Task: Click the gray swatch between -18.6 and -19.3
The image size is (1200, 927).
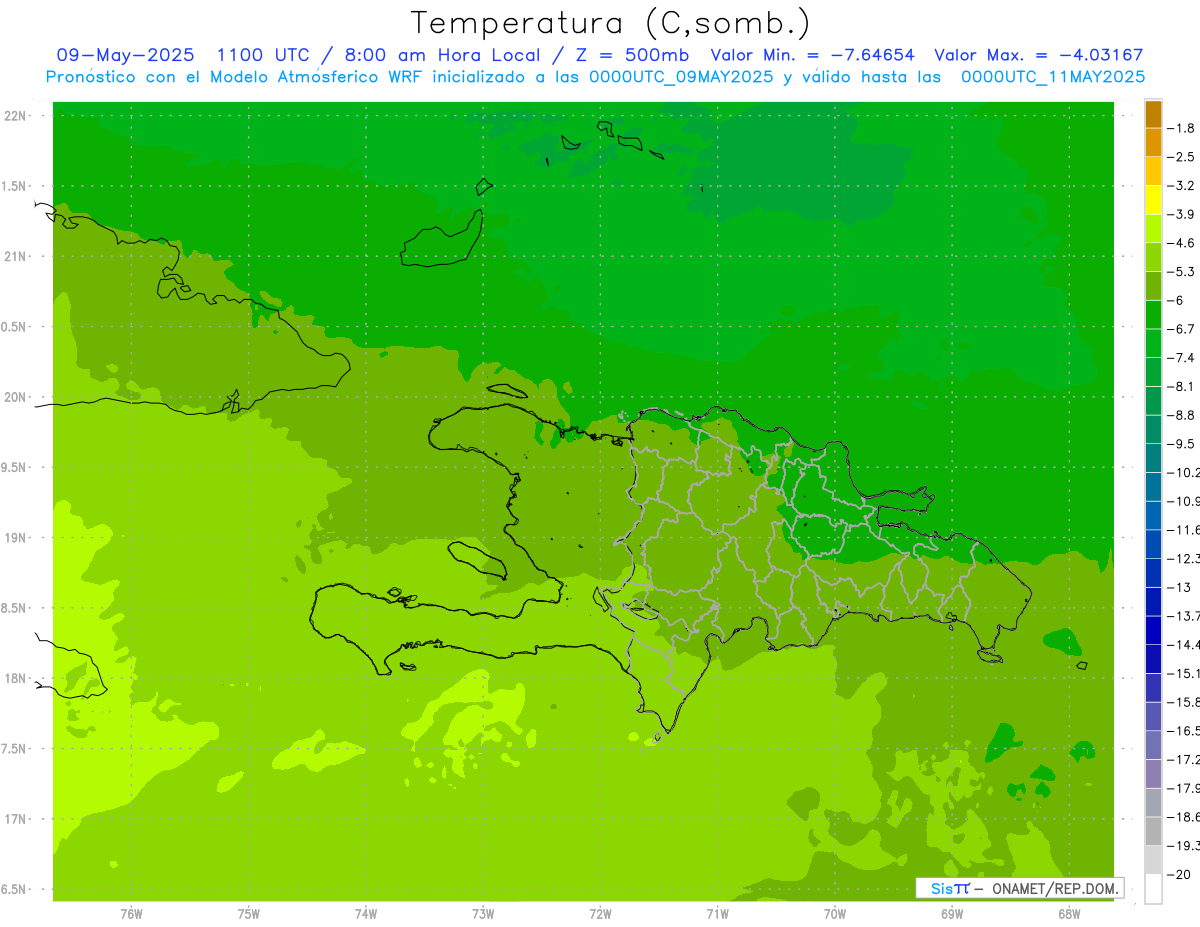Action: [1153, 831]
